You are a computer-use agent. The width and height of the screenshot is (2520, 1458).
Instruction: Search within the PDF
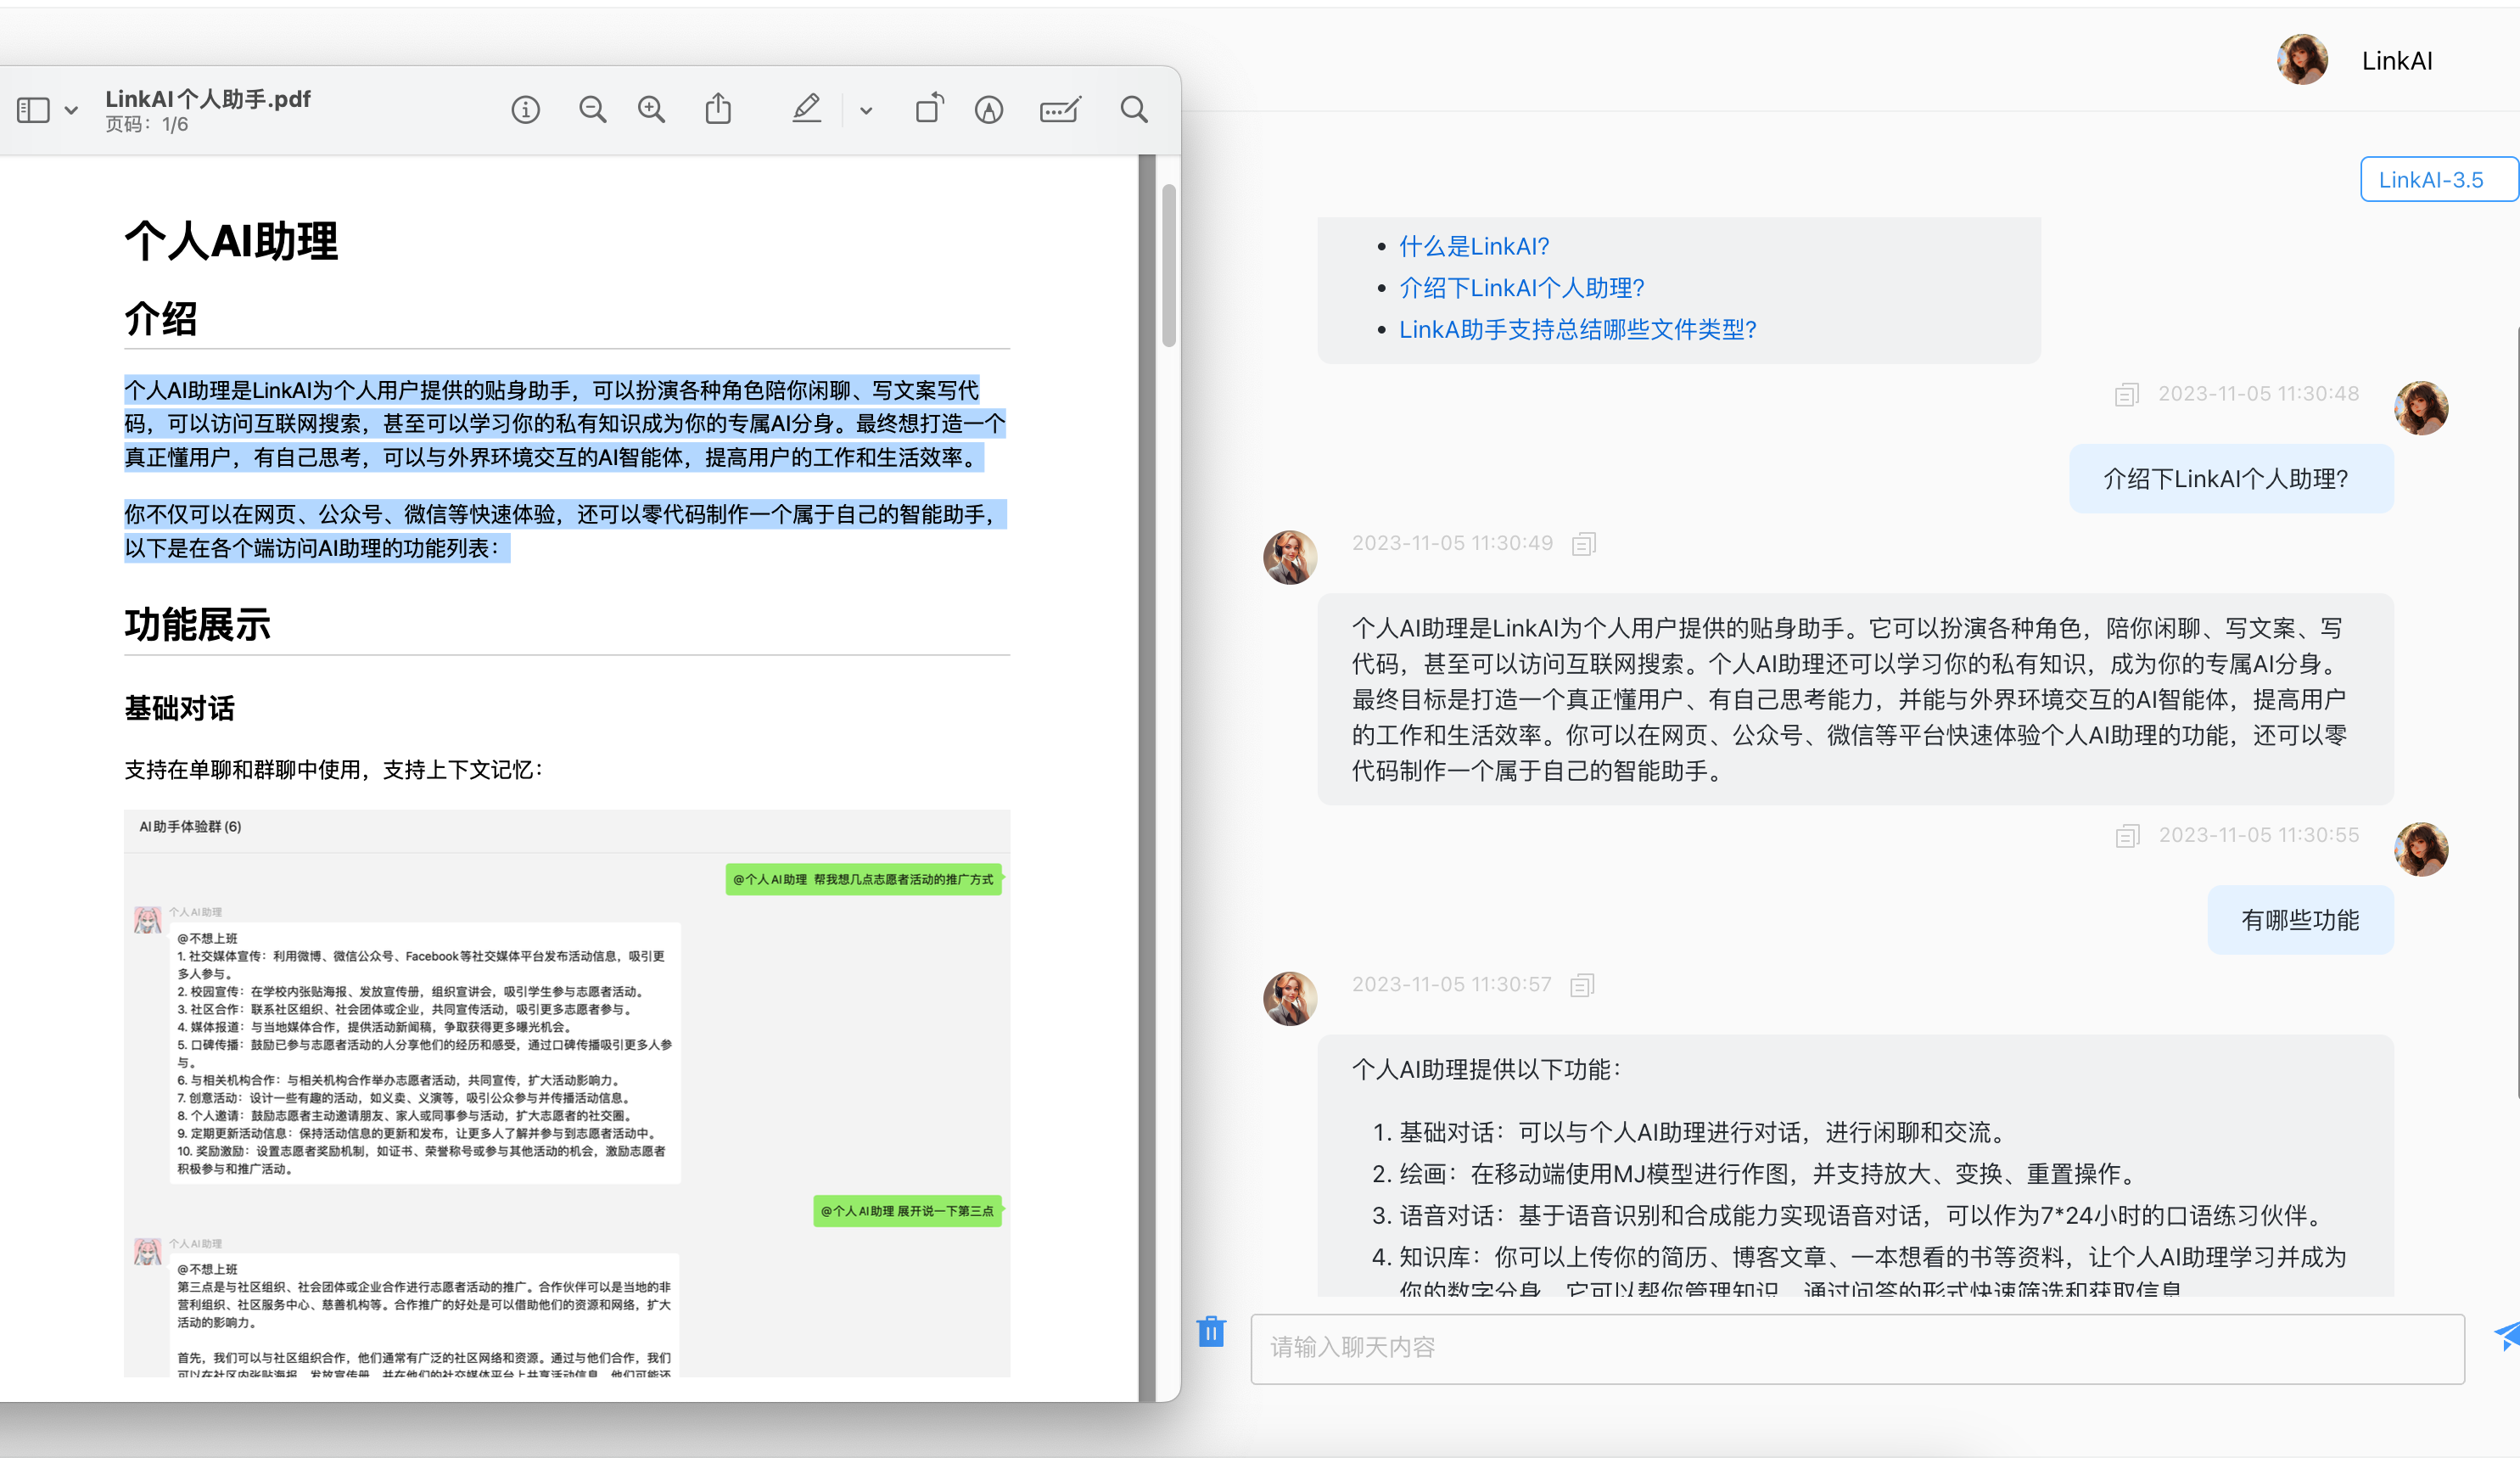[x=1134, y=110]
